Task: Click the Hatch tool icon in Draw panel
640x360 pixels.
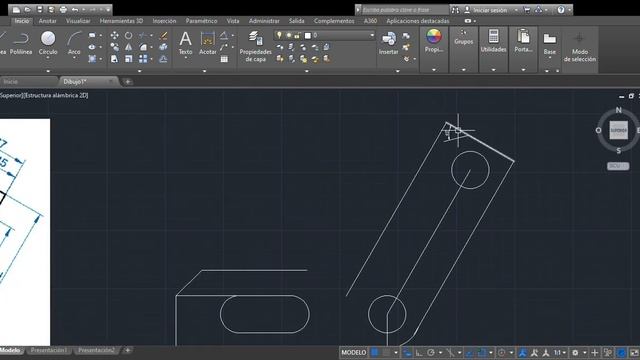Action: click(x=92, y=59)
